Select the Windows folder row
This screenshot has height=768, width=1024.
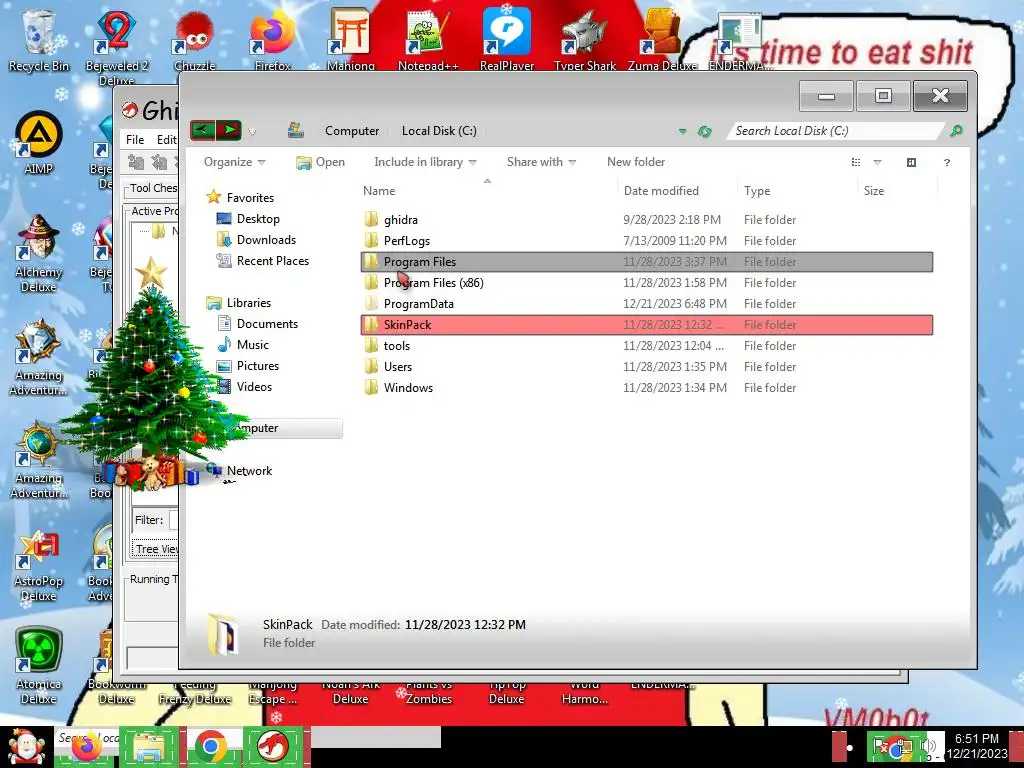pos(647,388)
